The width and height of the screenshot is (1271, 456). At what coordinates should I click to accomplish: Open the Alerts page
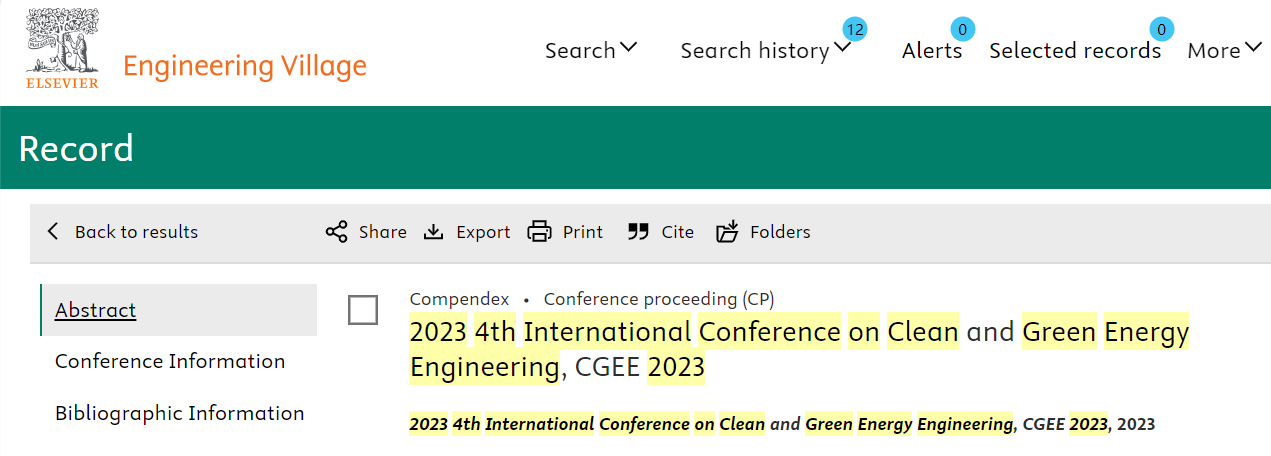coord(932,50)
